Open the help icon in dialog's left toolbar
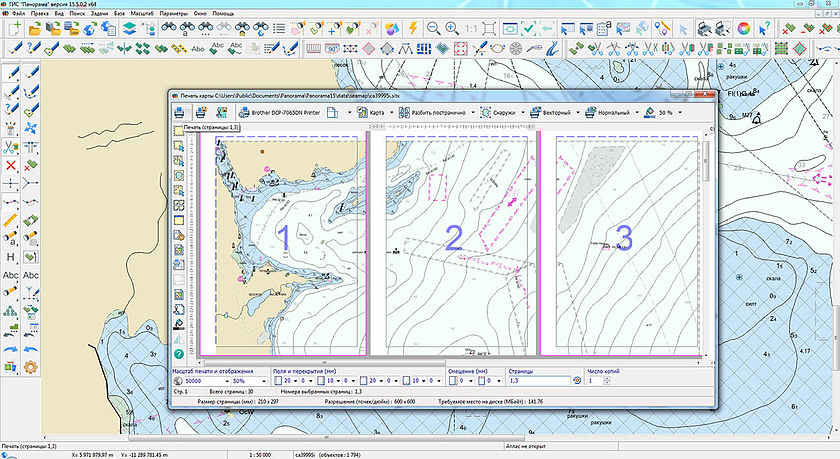 [179, 354]
